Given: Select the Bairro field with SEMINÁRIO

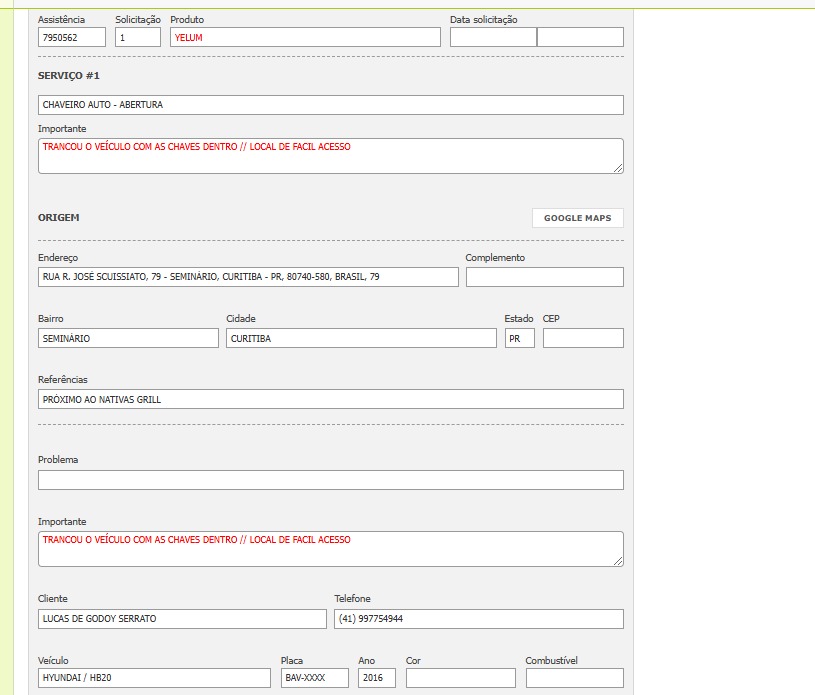Looking at the screenshot, I should (x=128, y=338).
